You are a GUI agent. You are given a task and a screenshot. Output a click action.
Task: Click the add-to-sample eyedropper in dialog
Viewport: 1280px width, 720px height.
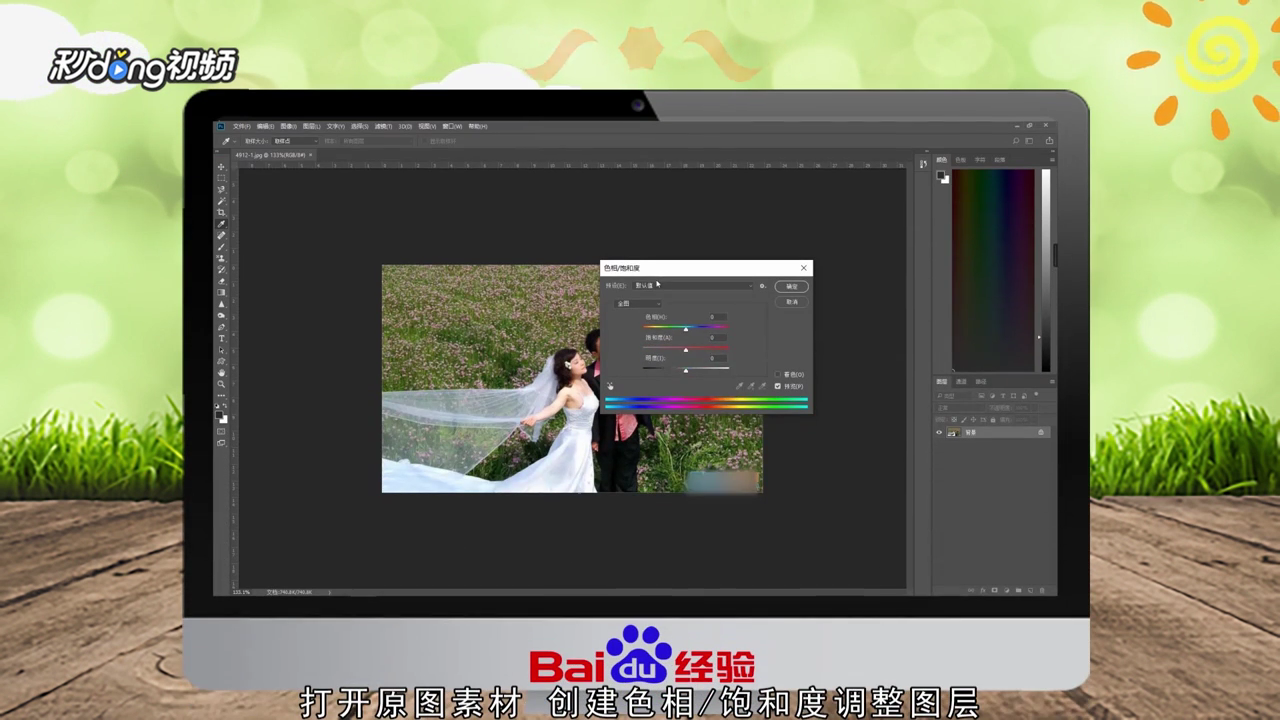pos(751,386)
